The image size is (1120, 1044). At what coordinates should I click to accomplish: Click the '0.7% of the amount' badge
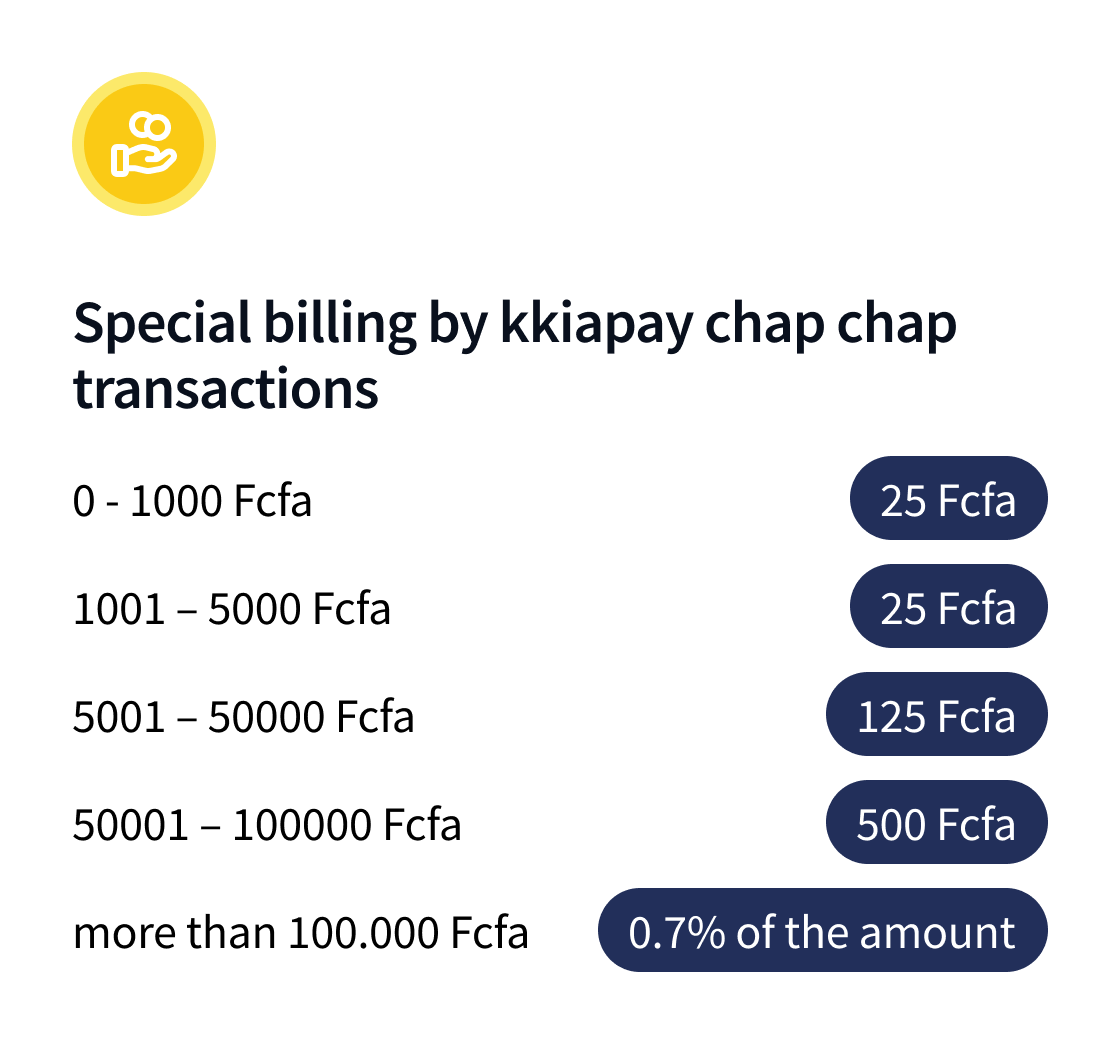coord(822,931)
